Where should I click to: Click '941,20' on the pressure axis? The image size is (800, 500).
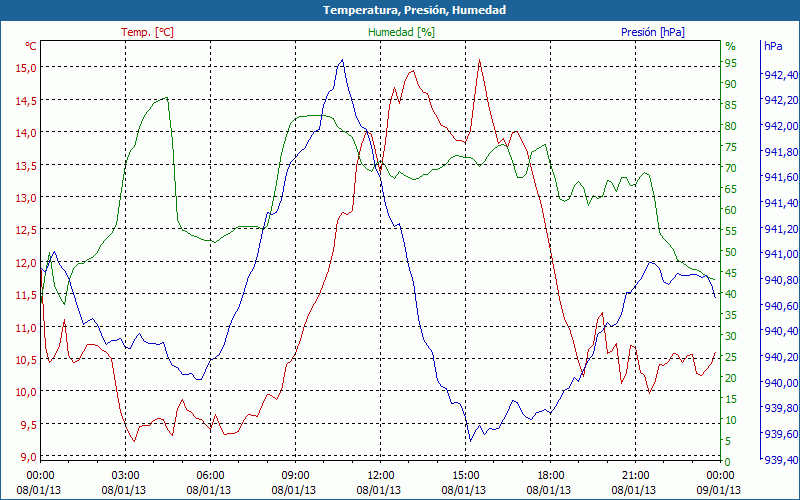pyautogui.click(x=781, y=229)
